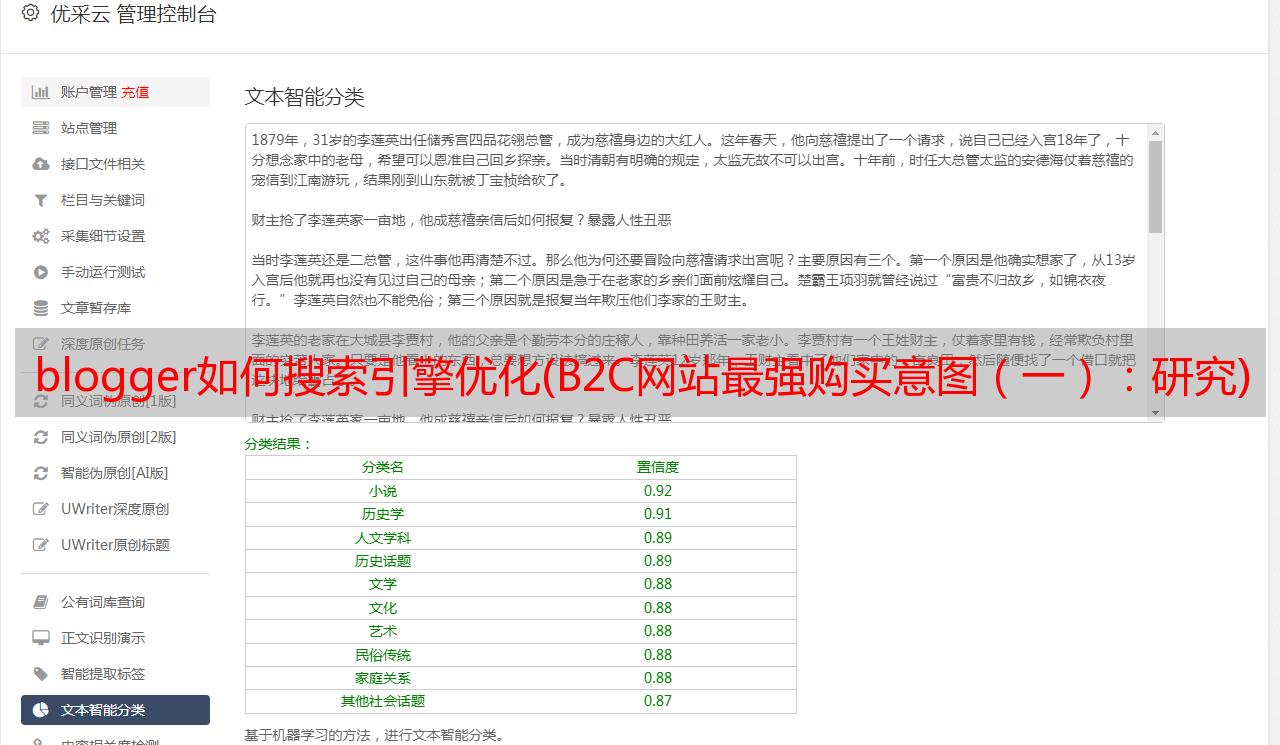Screen dimensions: 1280x745
Task: Go to 采集细节设置
Action: point(115,236)
